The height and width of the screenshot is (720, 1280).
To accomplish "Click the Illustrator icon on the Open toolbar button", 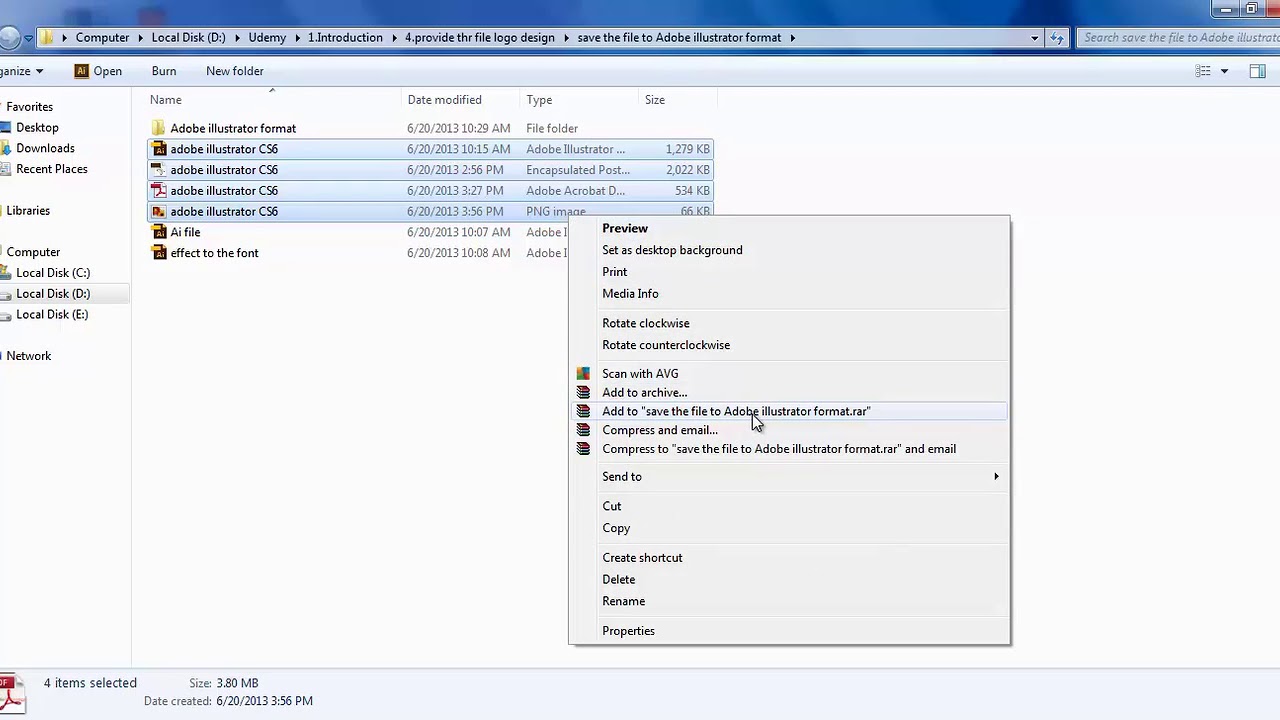I will pyautogui.click(x=82, y=71).
